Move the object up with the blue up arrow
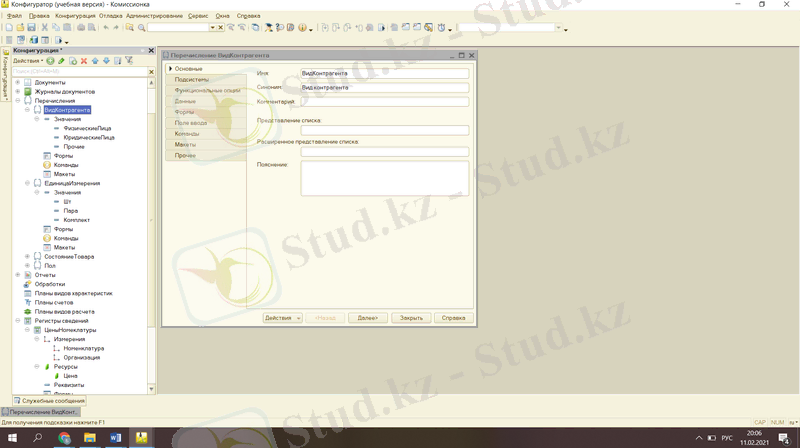This screenshot has height=448, width=800. click(95, 61)
